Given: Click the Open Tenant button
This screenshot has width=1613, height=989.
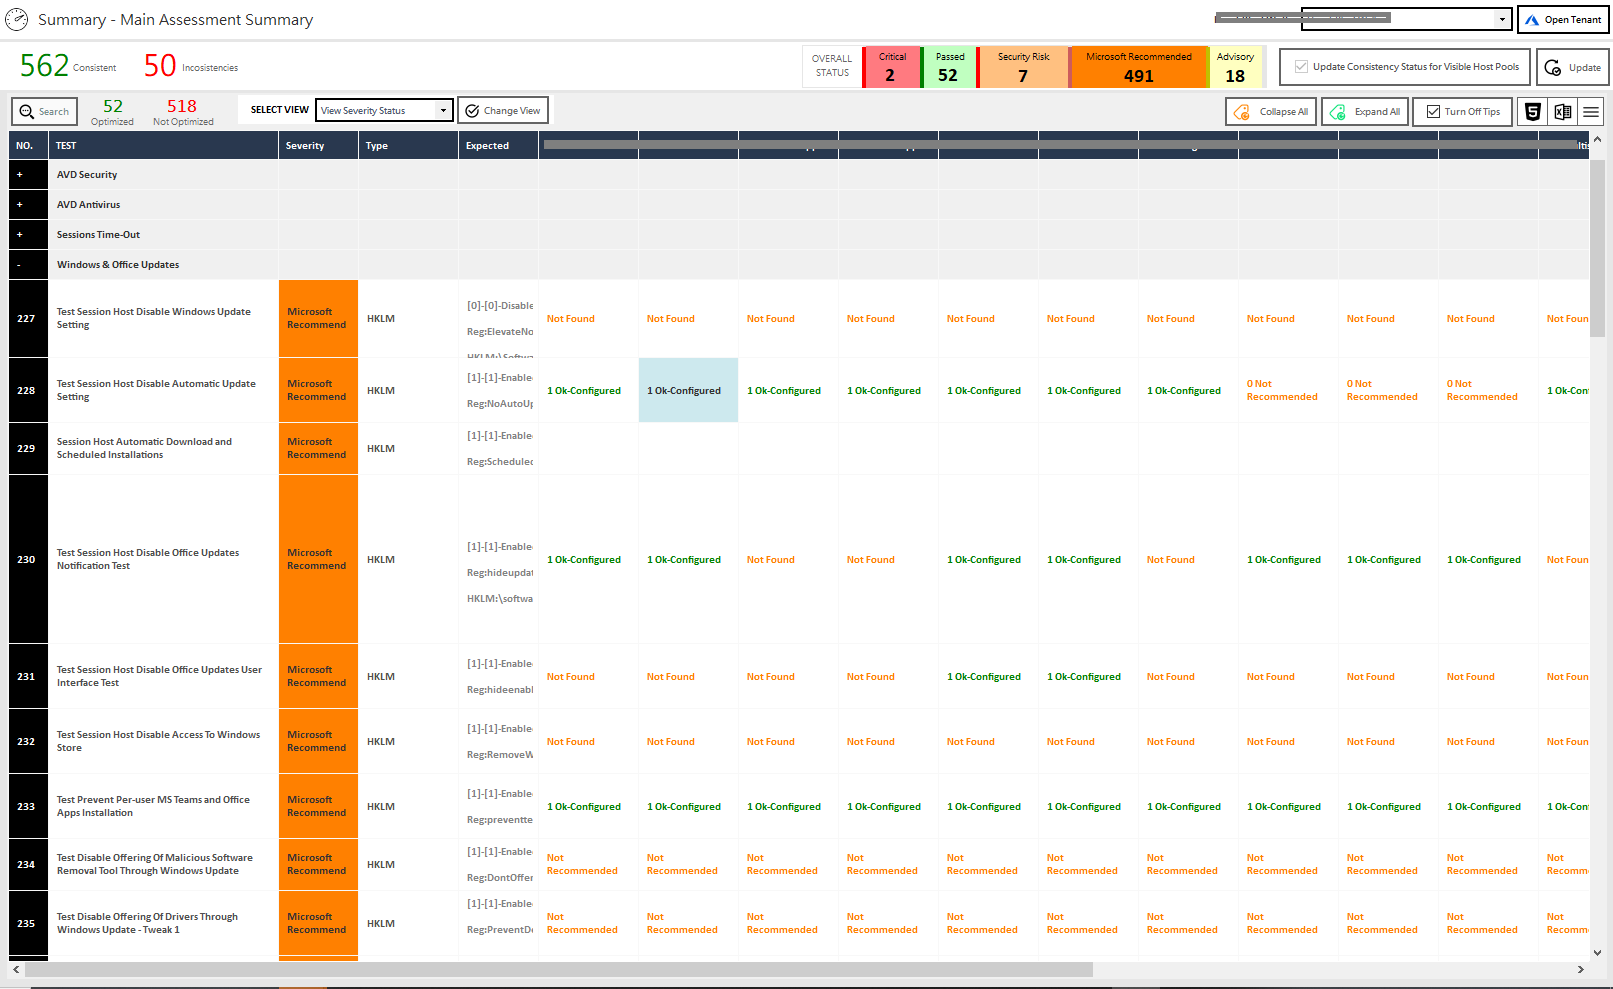Looking at the screenshot, I should (x=1563, y=18).
